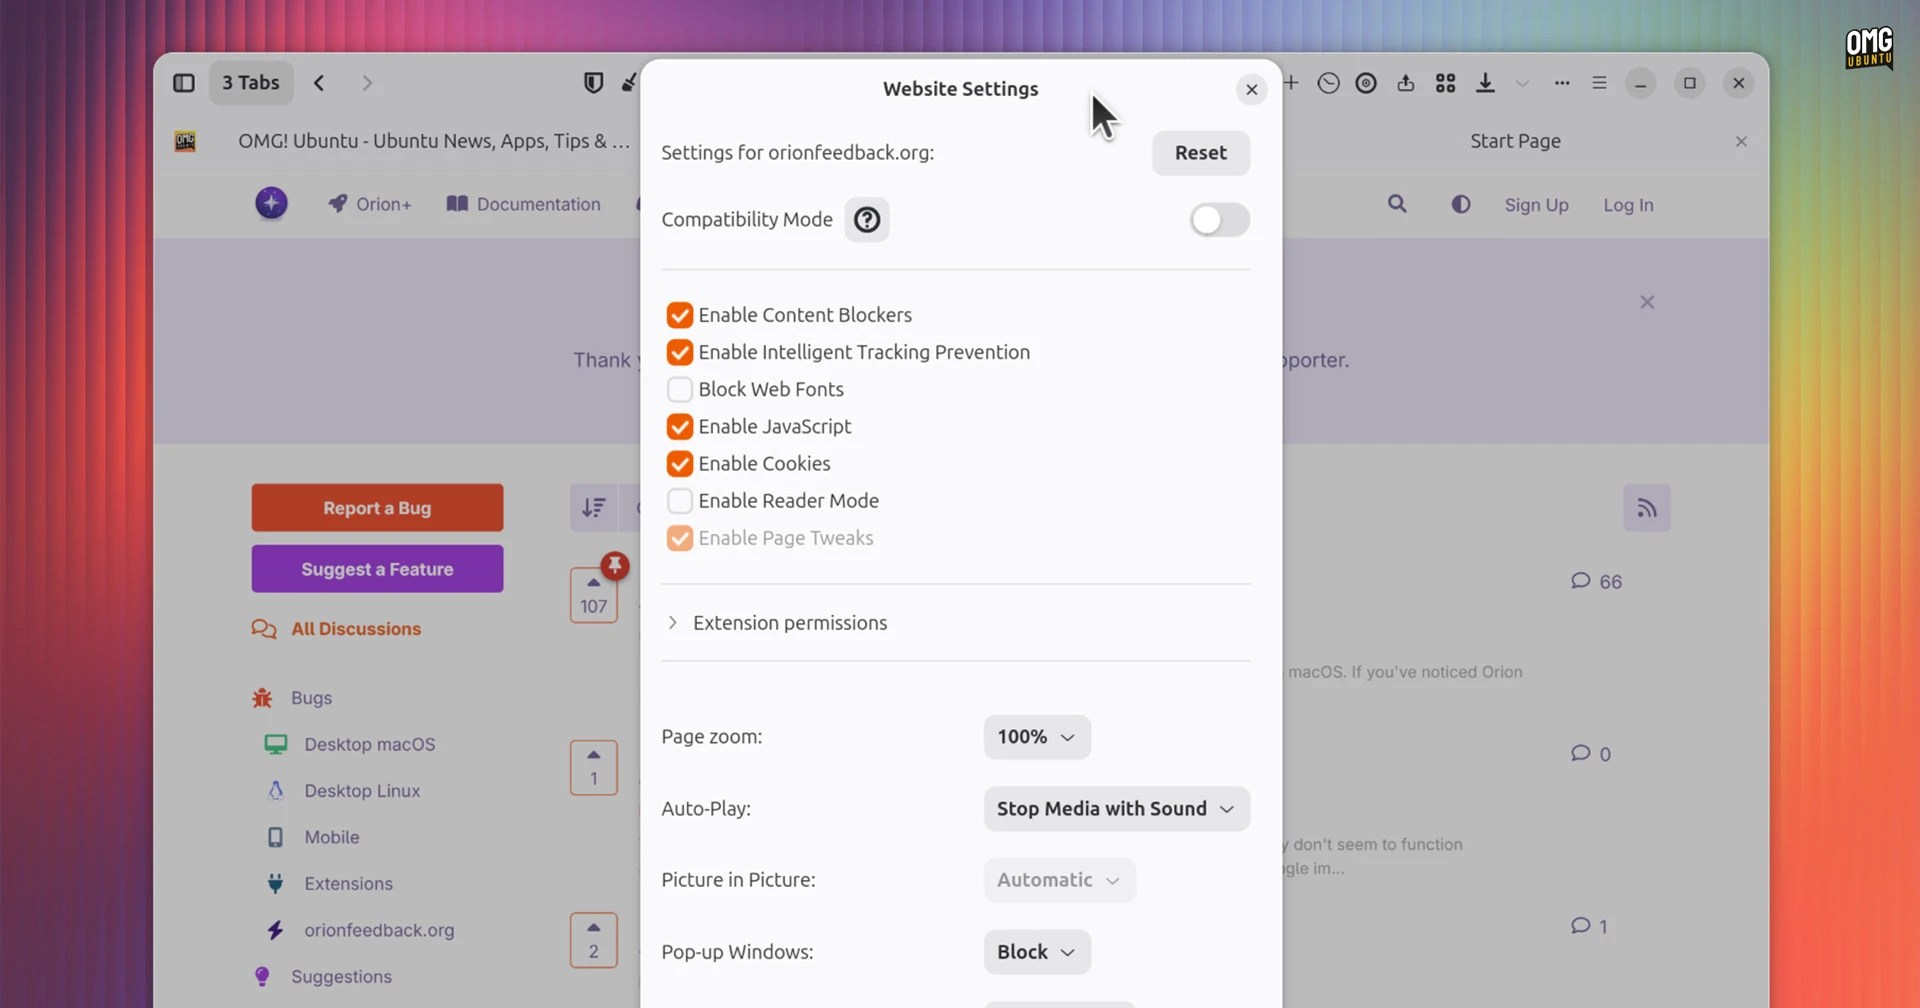Screen dimensions: 1920x1008
Task: Open Auto-Play Stop Media with Sound dropdown
Action: tap(1117, 809)
